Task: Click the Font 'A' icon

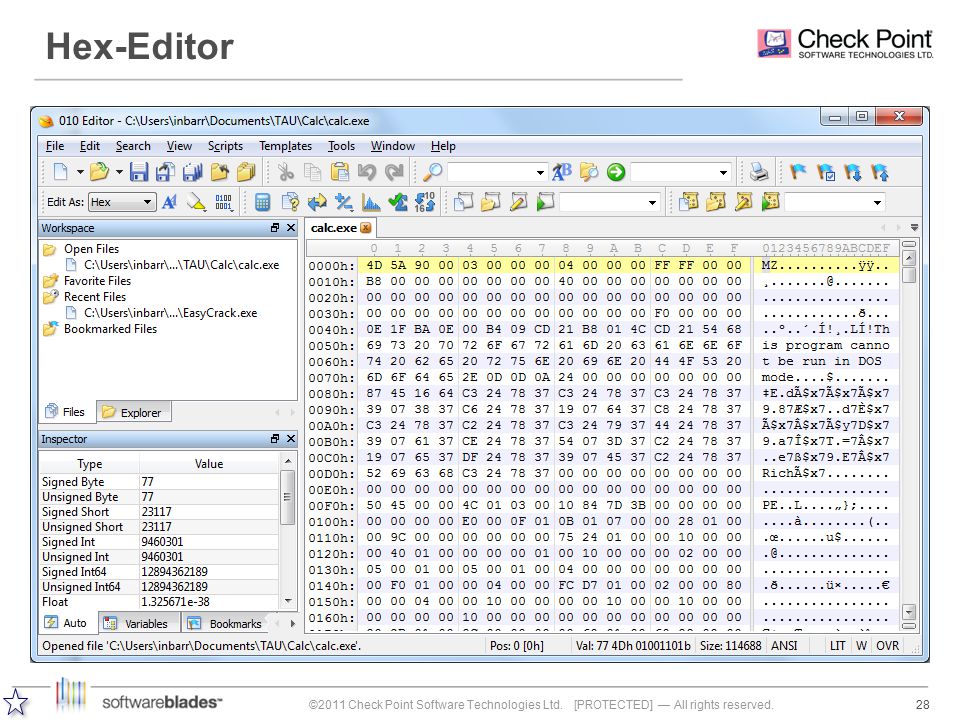Action: [170, 202]
